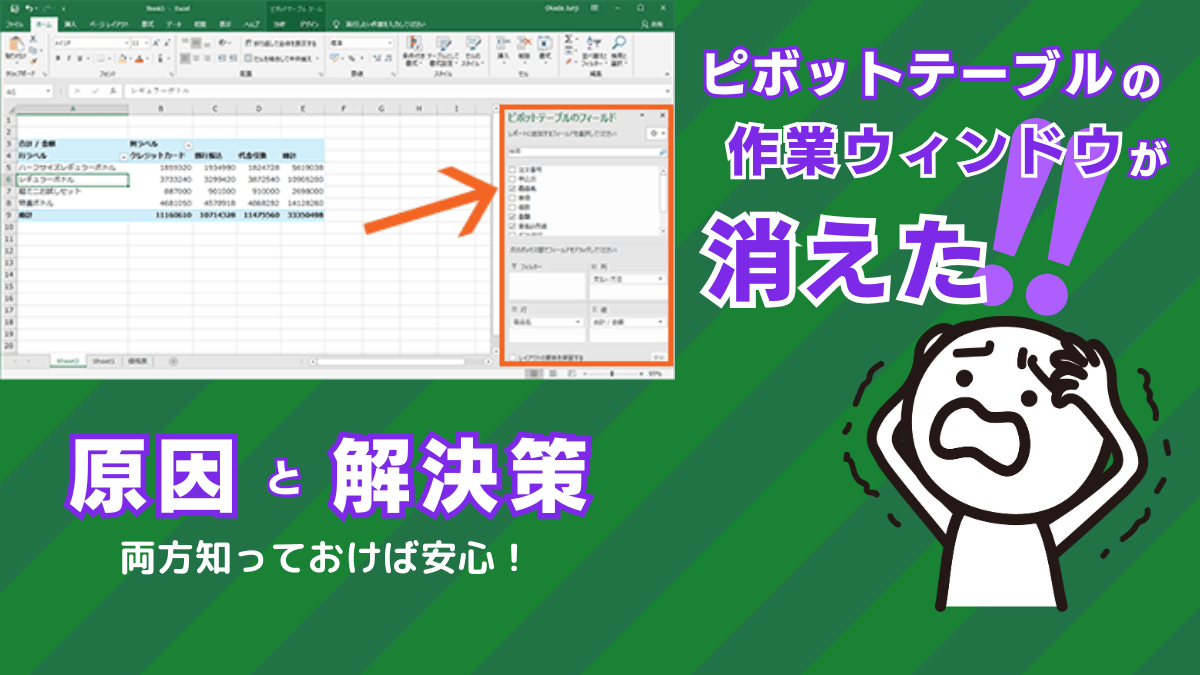Adjust the zoom slider in the status bar
The width and height of the screenshot is (1200, 675).
(x=610, y=374)
